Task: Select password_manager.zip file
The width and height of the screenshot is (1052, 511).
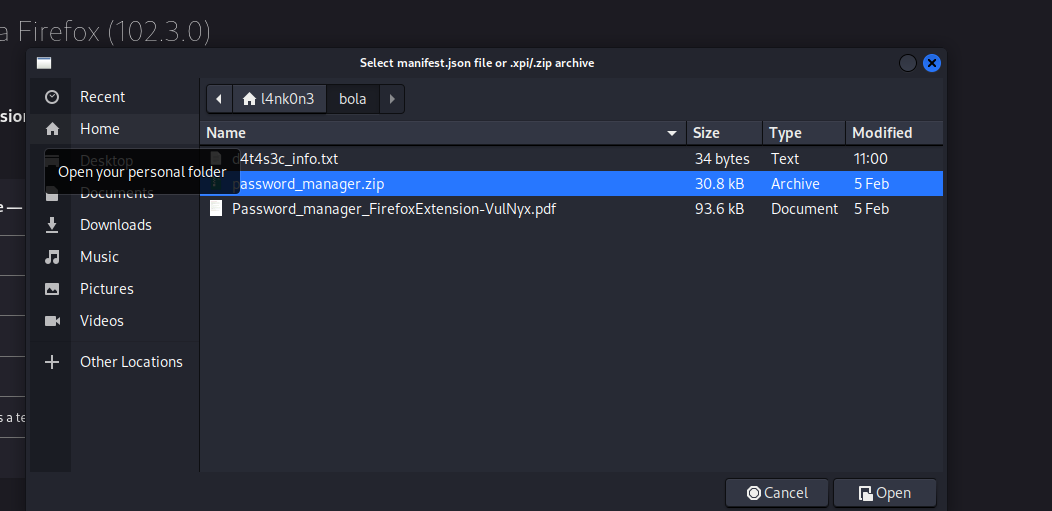Action: tap(308, 184)
